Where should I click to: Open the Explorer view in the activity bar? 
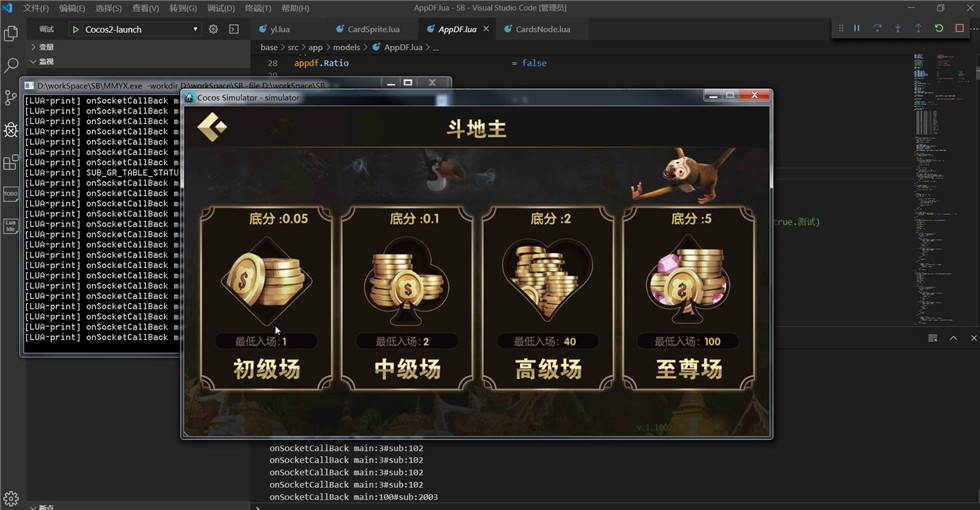(x=11, y=33)
